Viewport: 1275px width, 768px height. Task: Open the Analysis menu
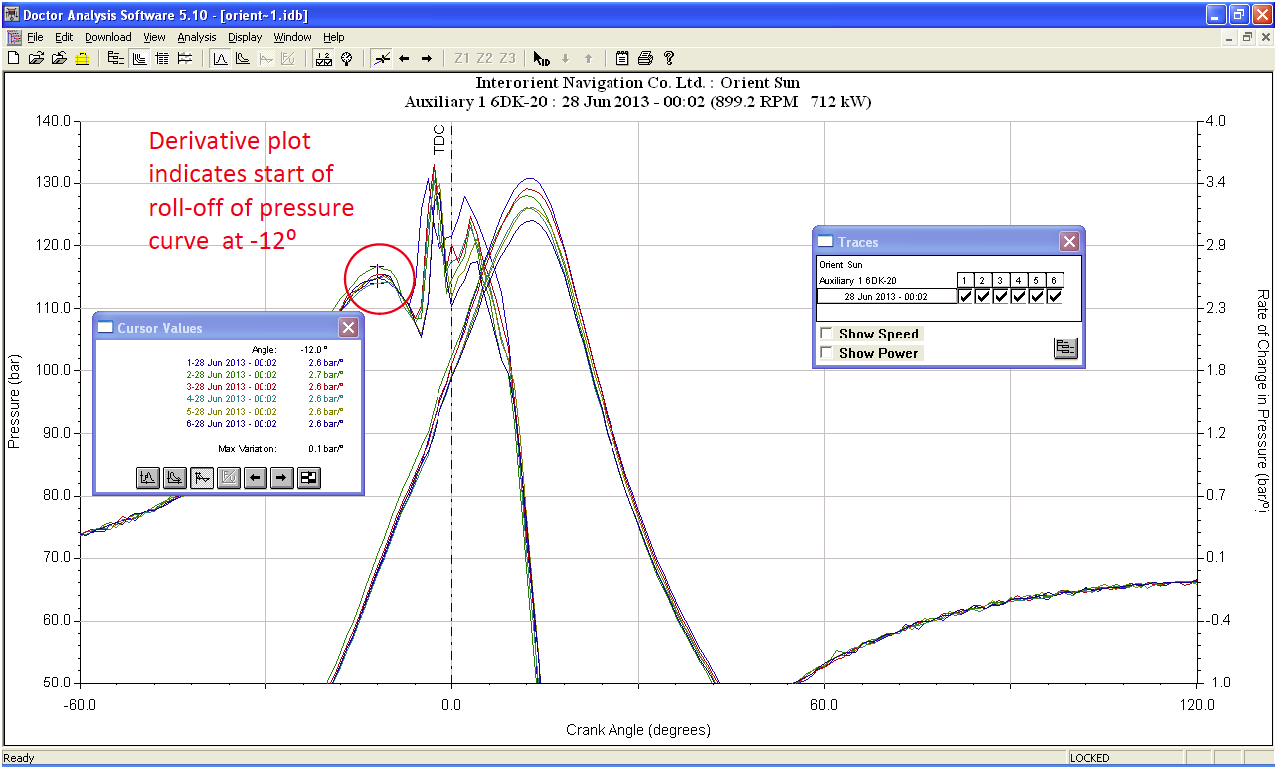[x=197, y=37]
